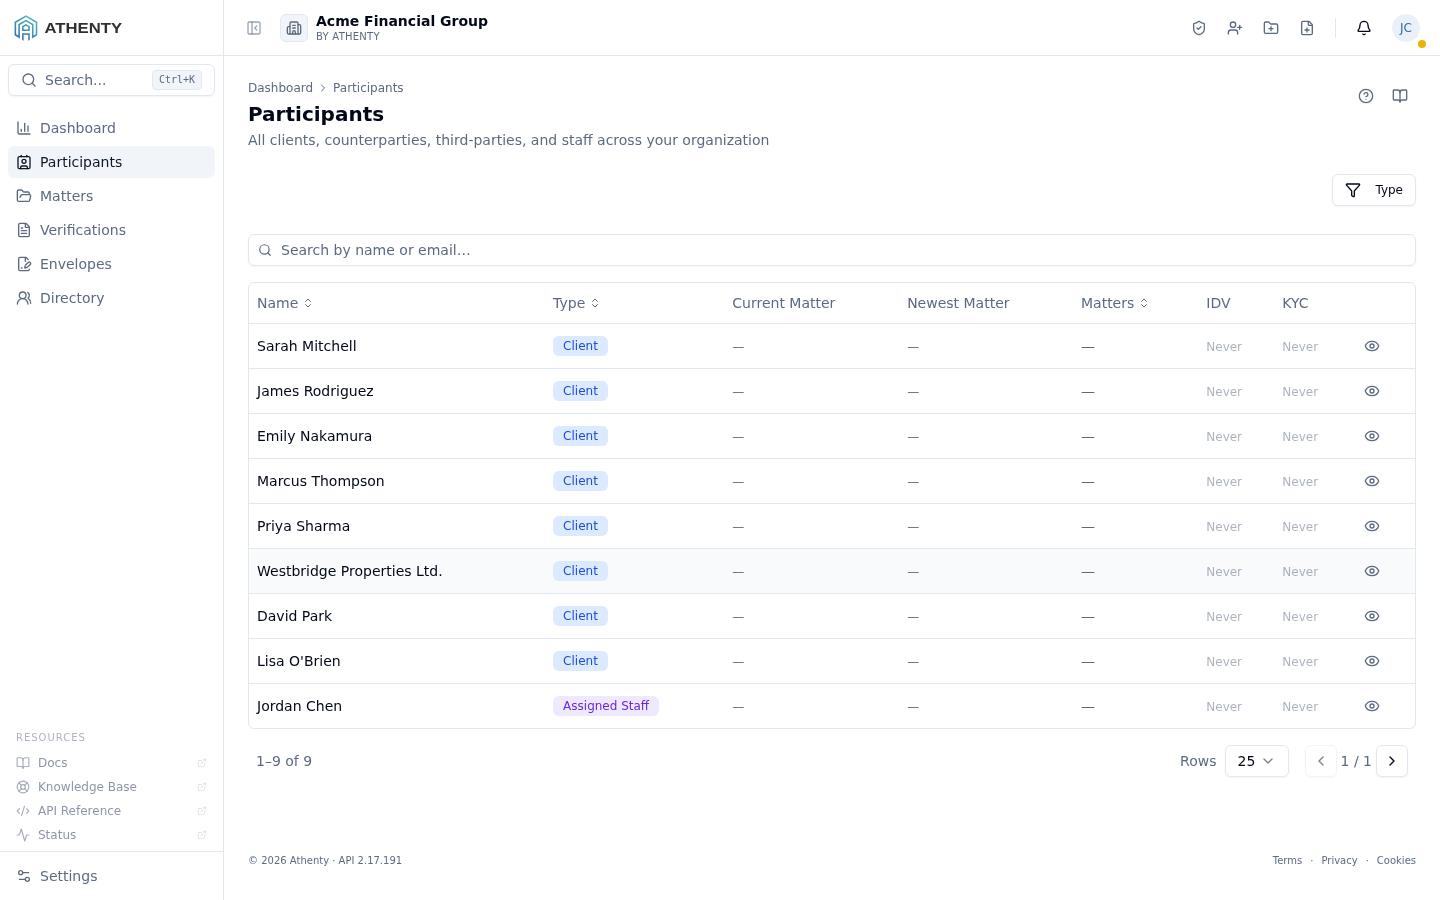View James Rodriguez via eye icon
Image resolution: width=1440 pixels, height=900 pixels.
(x=1372, y=391)
